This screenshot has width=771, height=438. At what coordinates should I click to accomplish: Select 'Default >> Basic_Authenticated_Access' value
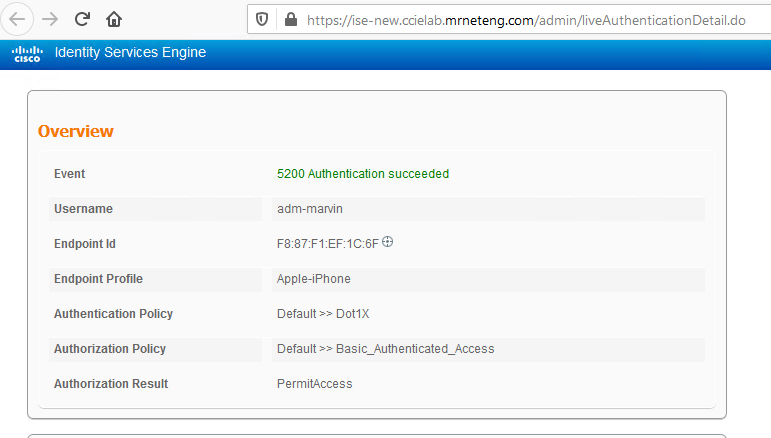tap(386, 349)
